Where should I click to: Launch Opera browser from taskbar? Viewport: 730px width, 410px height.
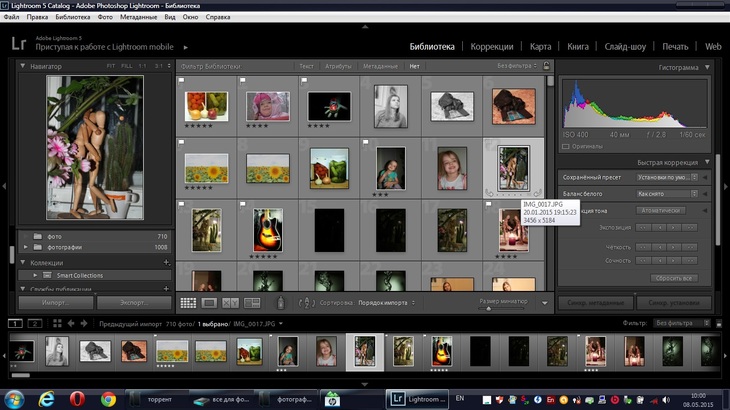[x=77, y=399]
